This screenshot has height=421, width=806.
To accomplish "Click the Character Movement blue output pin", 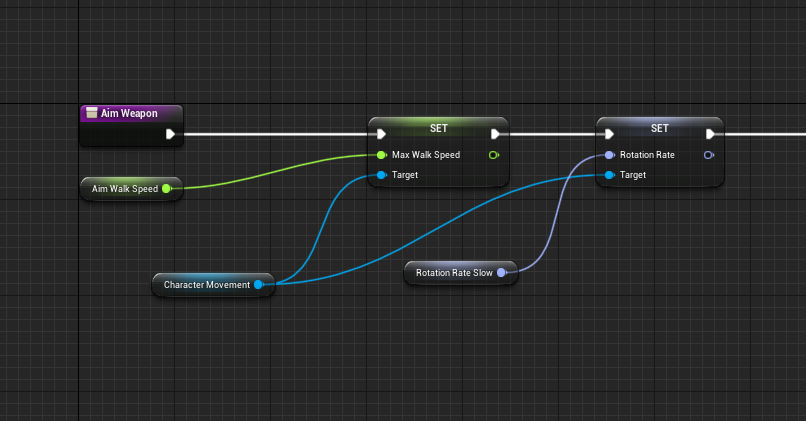I will click(x=258, y=285).
